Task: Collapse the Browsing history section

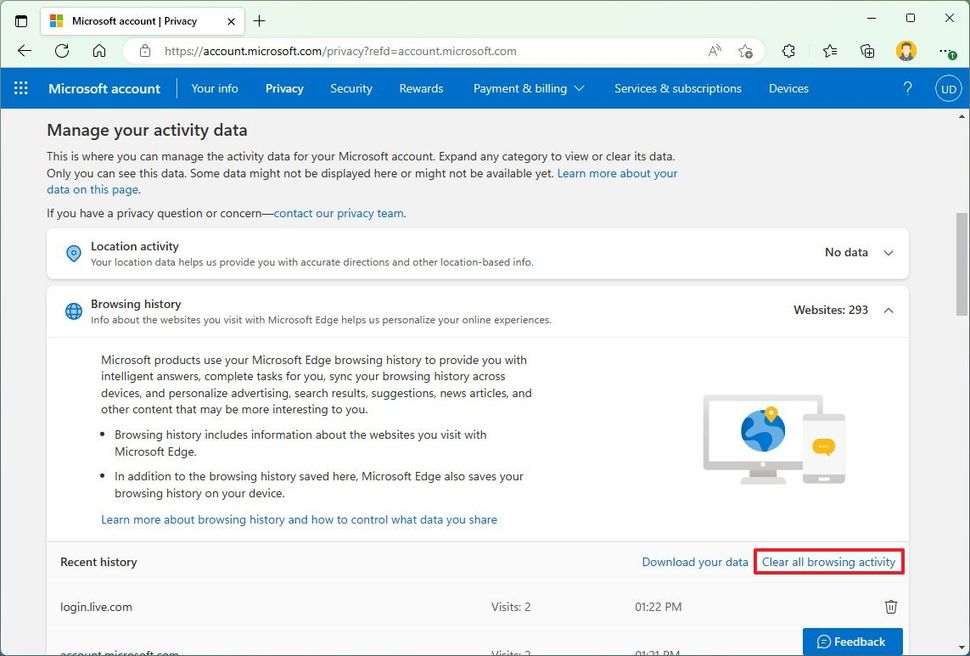Action: pyautogui.click(x=888, y=310)
